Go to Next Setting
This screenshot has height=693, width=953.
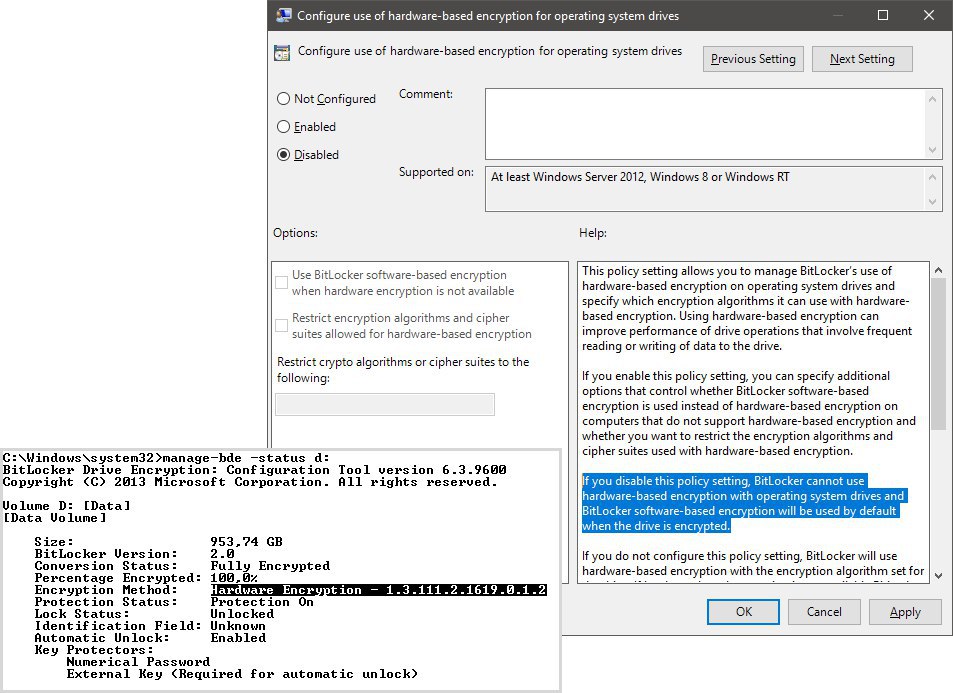[x=862, y=59]
